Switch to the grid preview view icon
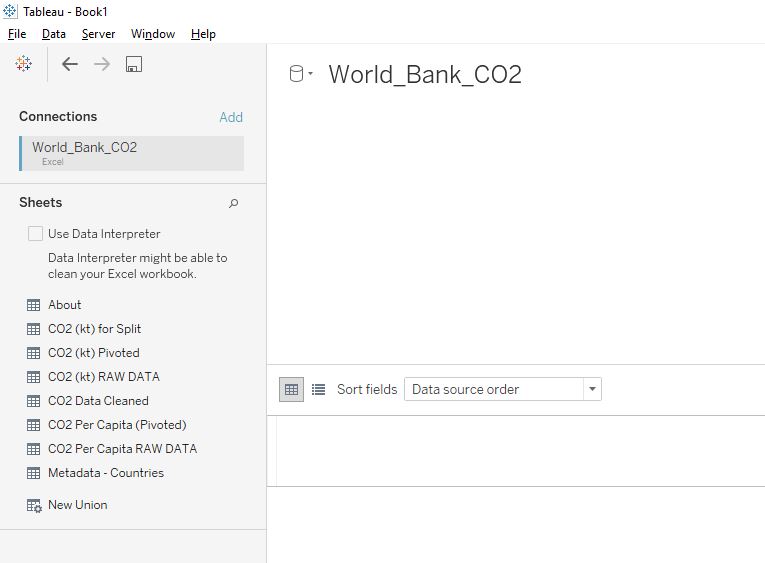Image resolution: width=765 pixels, height=563 pixels. 291,389
